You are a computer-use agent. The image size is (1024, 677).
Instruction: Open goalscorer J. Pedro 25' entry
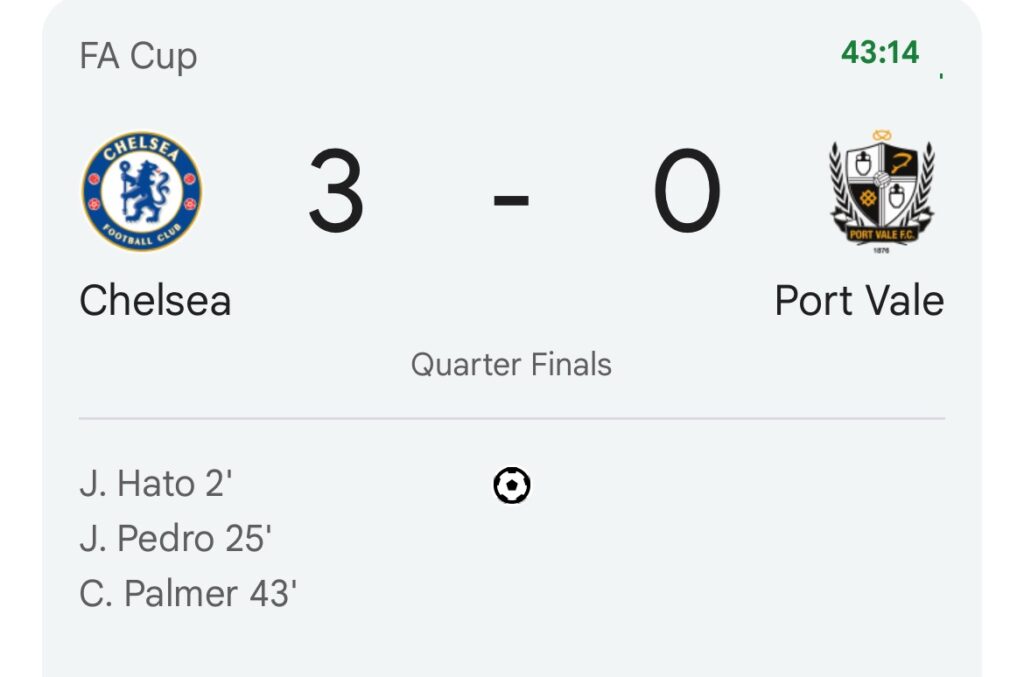(176, 539)
